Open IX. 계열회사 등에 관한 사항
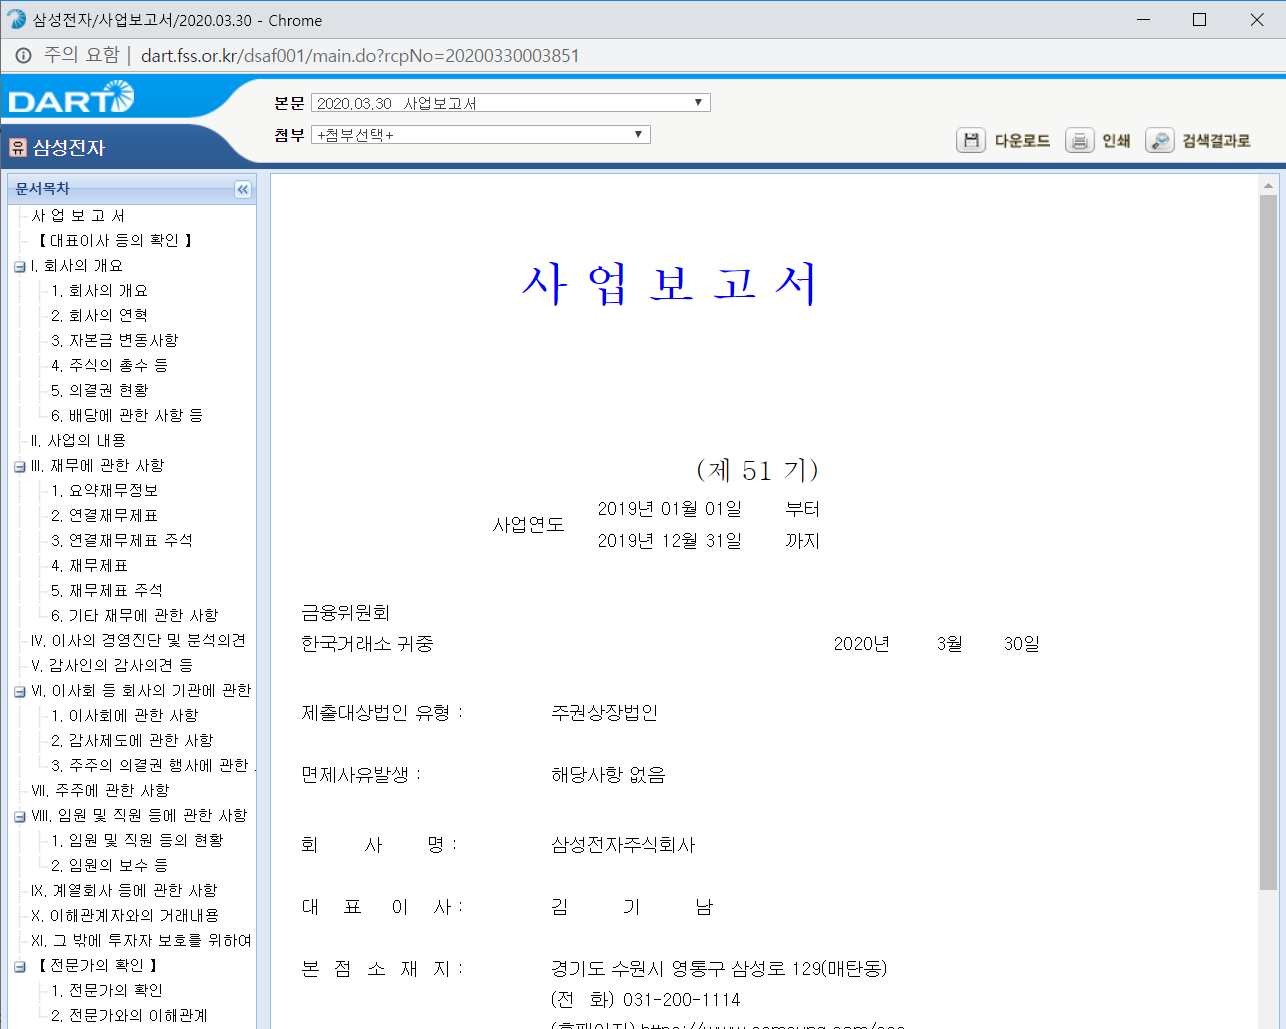1286x1029 pixels. pos(124,890)
